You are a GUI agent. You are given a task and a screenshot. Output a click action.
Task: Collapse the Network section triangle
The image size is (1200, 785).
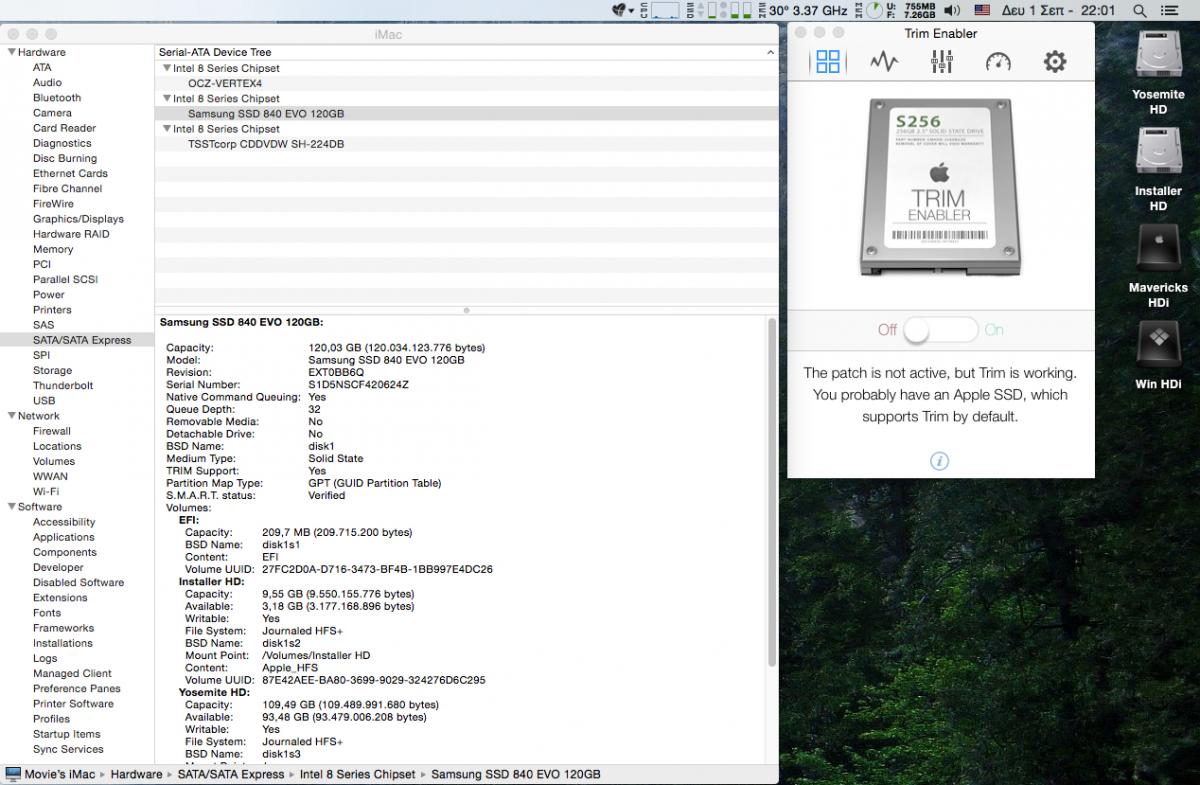click(x=11, y=416)
